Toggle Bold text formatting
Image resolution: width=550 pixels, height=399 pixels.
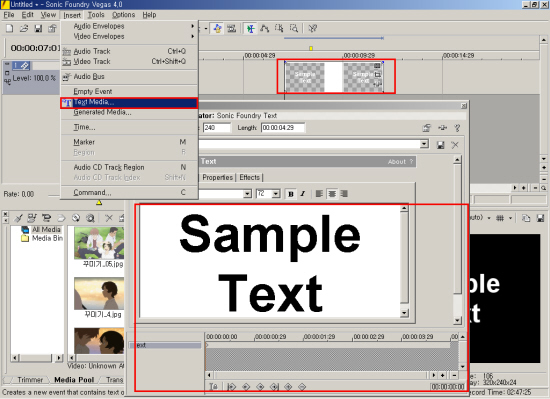click(291, 194)
